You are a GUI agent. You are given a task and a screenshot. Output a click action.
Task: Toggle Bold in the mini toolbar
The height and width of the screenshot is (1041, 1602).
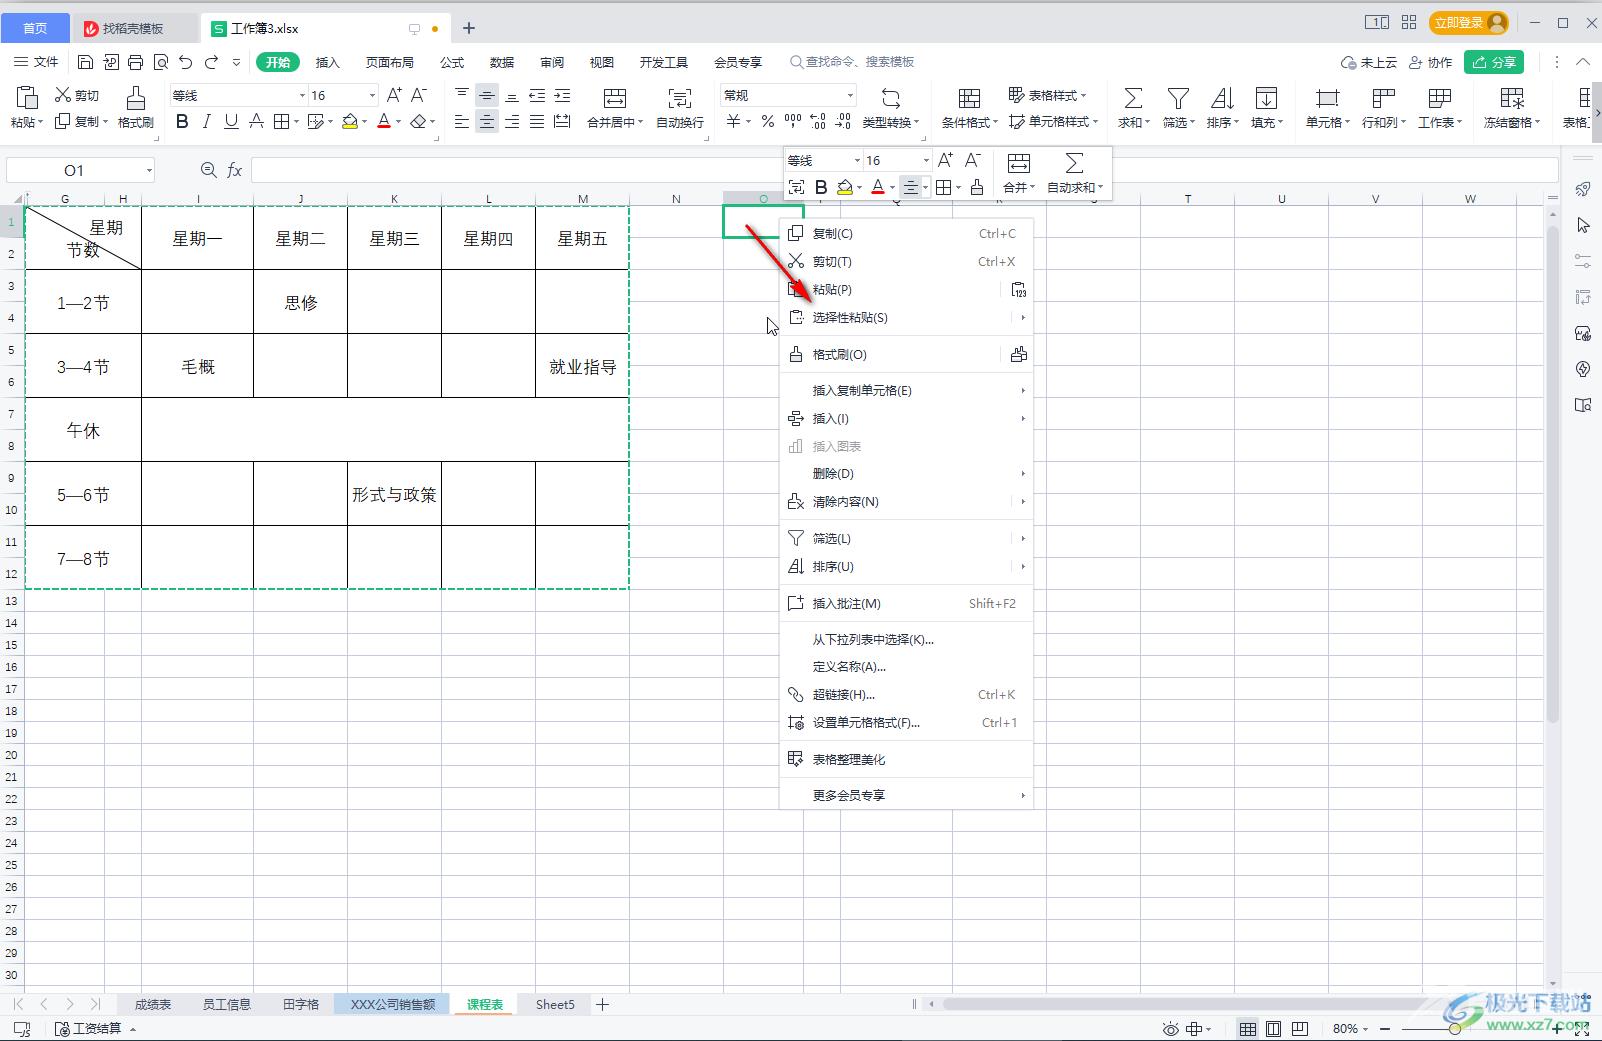[821, 187]
